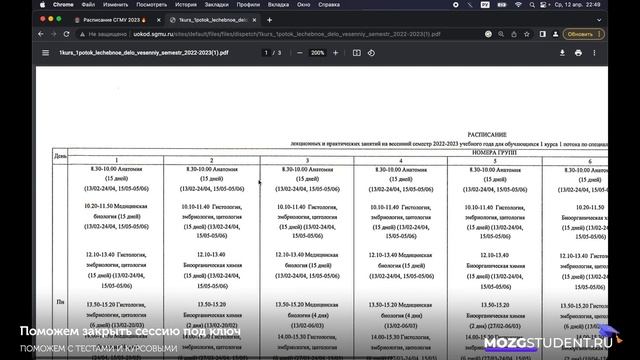Switch keyboard input source in menu bar
Screen dimensions: 640x360
click(x=485, y=5)
